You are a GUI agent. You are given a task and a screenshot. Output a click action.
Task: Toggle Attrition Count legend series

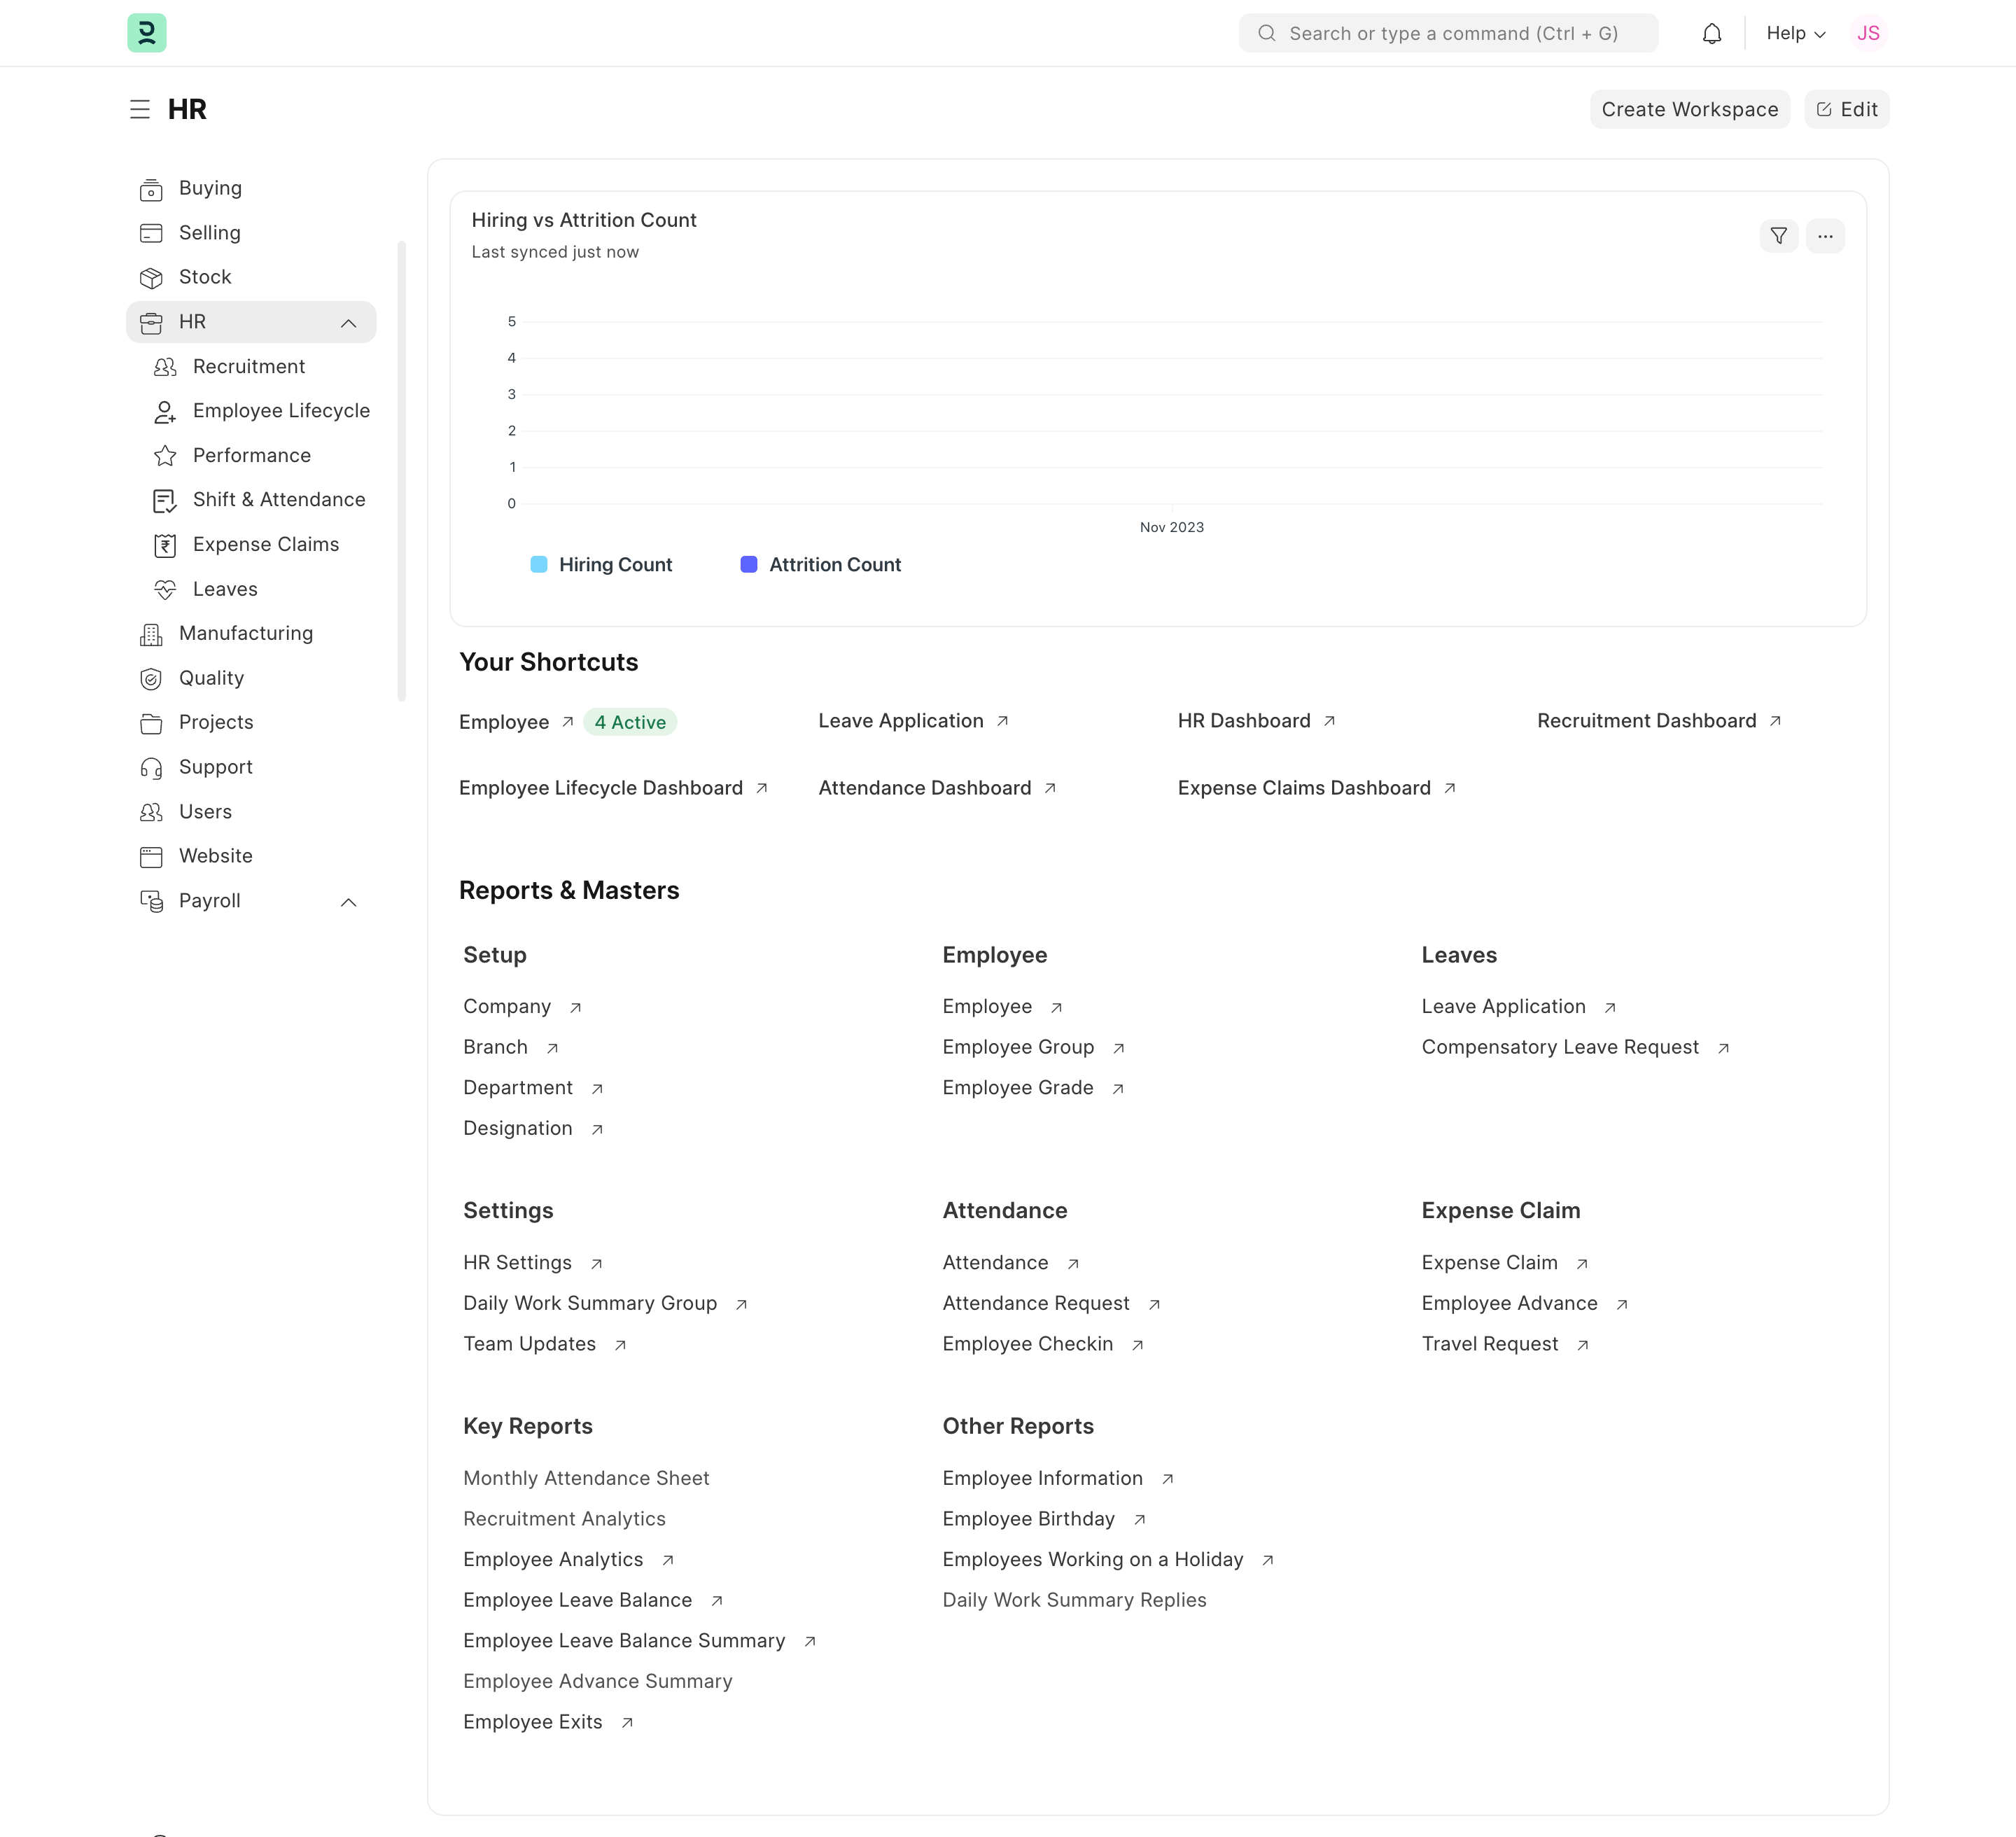pyautogui.click(x=834, y=564)
